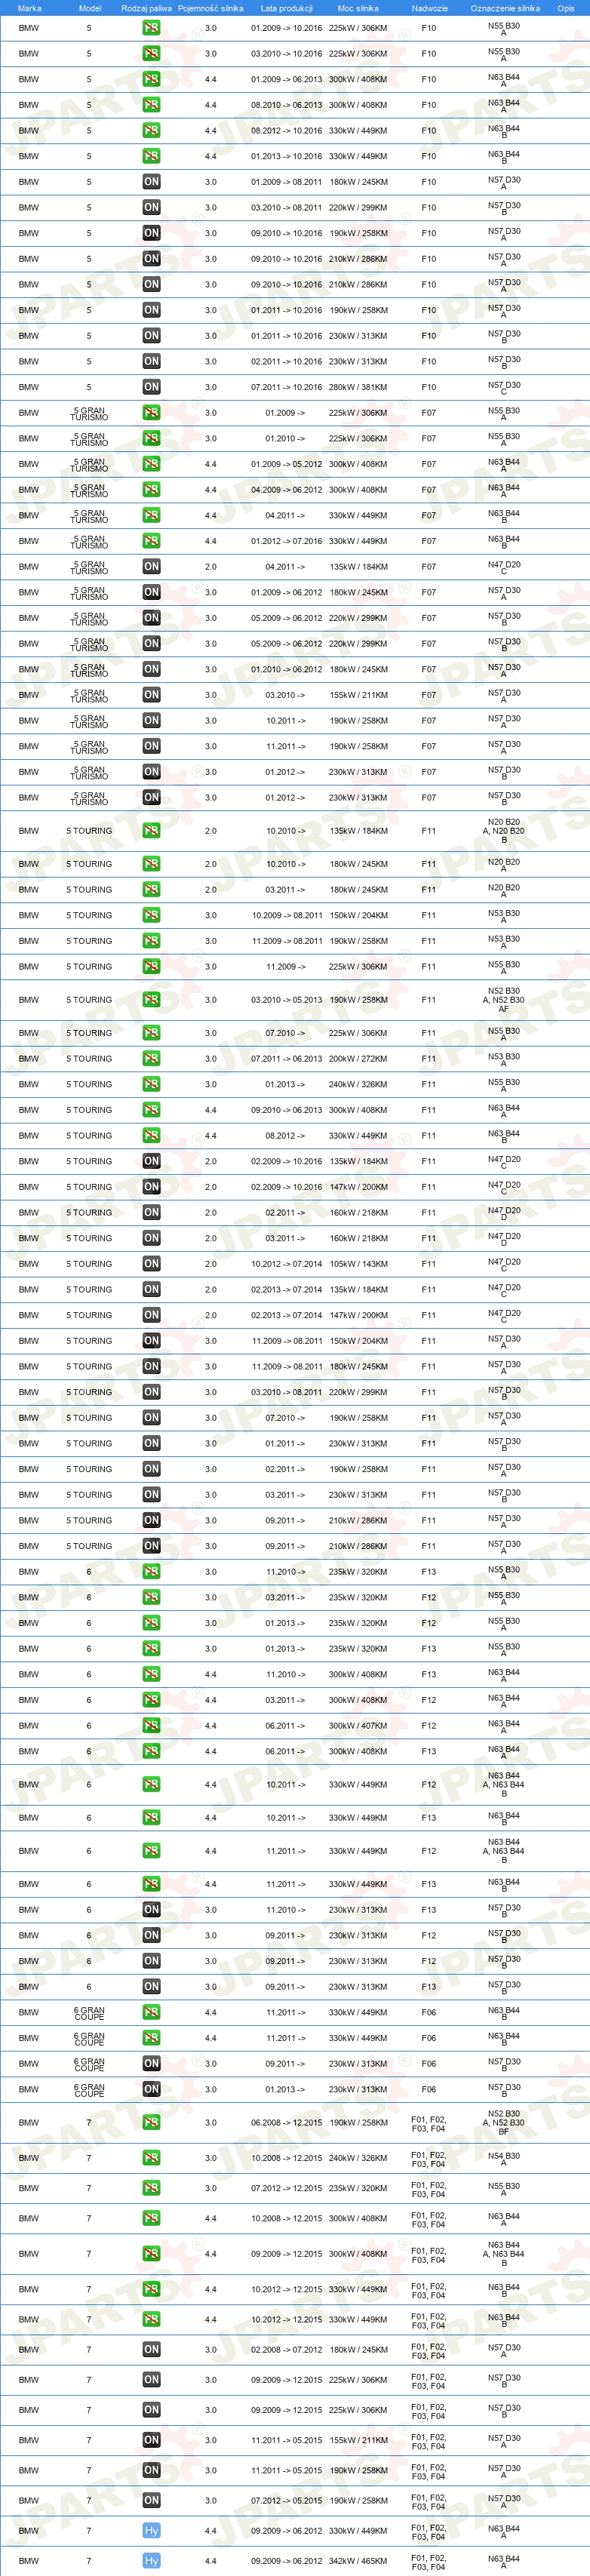Click the Pojemność silnika column header
The width and height of the screenshot is (590, 2576).
[211, 8]
